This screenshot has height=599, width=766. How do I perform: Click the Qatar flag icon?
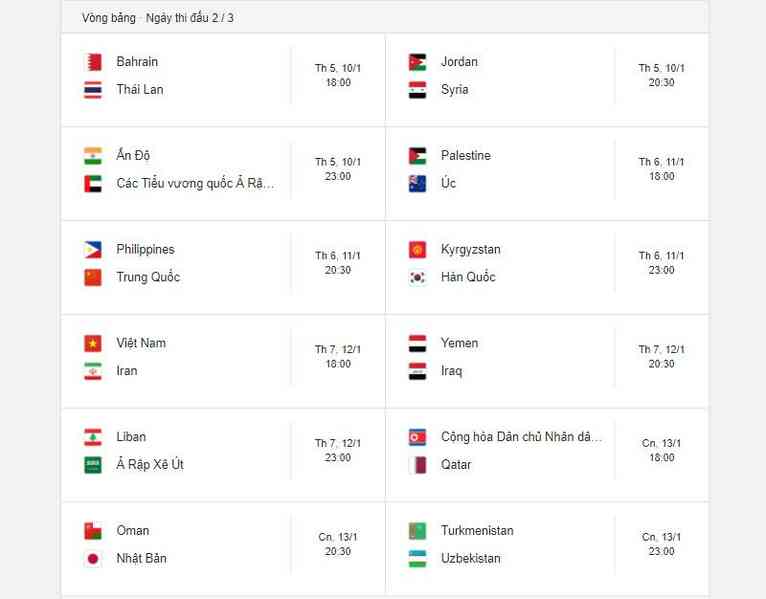point(417,465)
